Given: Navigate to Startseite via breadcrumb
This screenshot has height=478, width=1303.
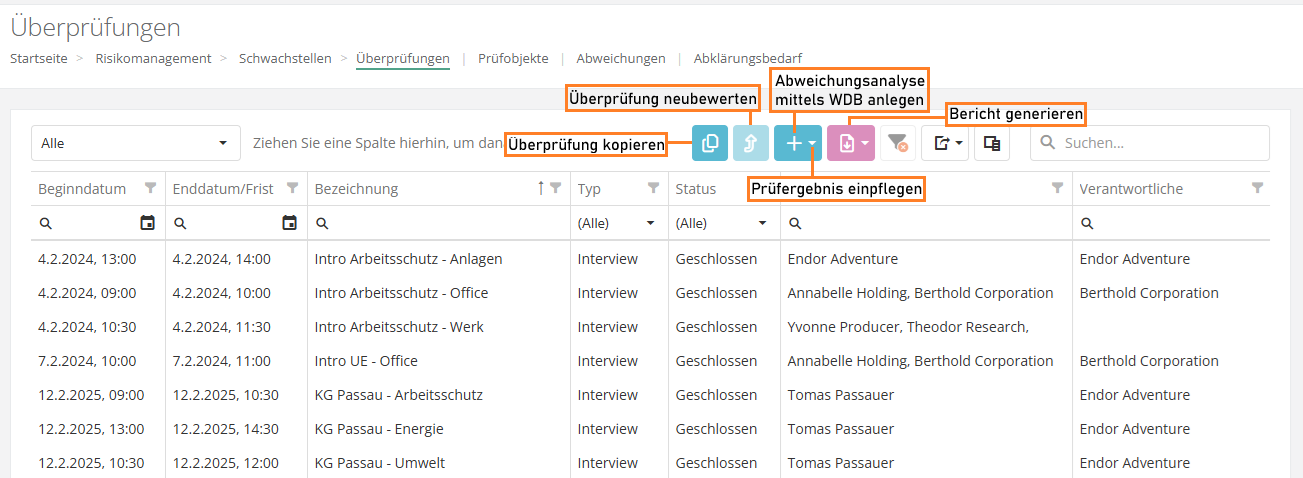Looking at the screenshot, I should coord(39,58).
